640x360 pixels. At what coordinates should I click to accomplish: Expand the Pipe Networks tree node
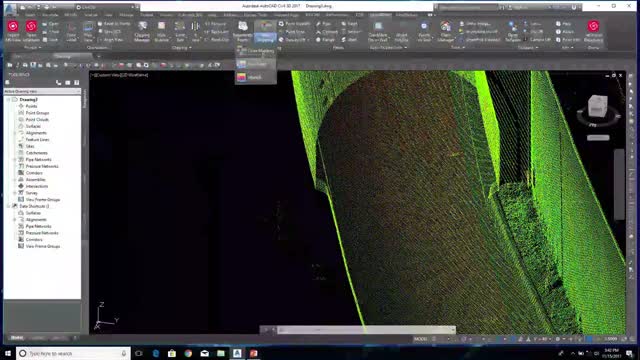pos(15,160)
